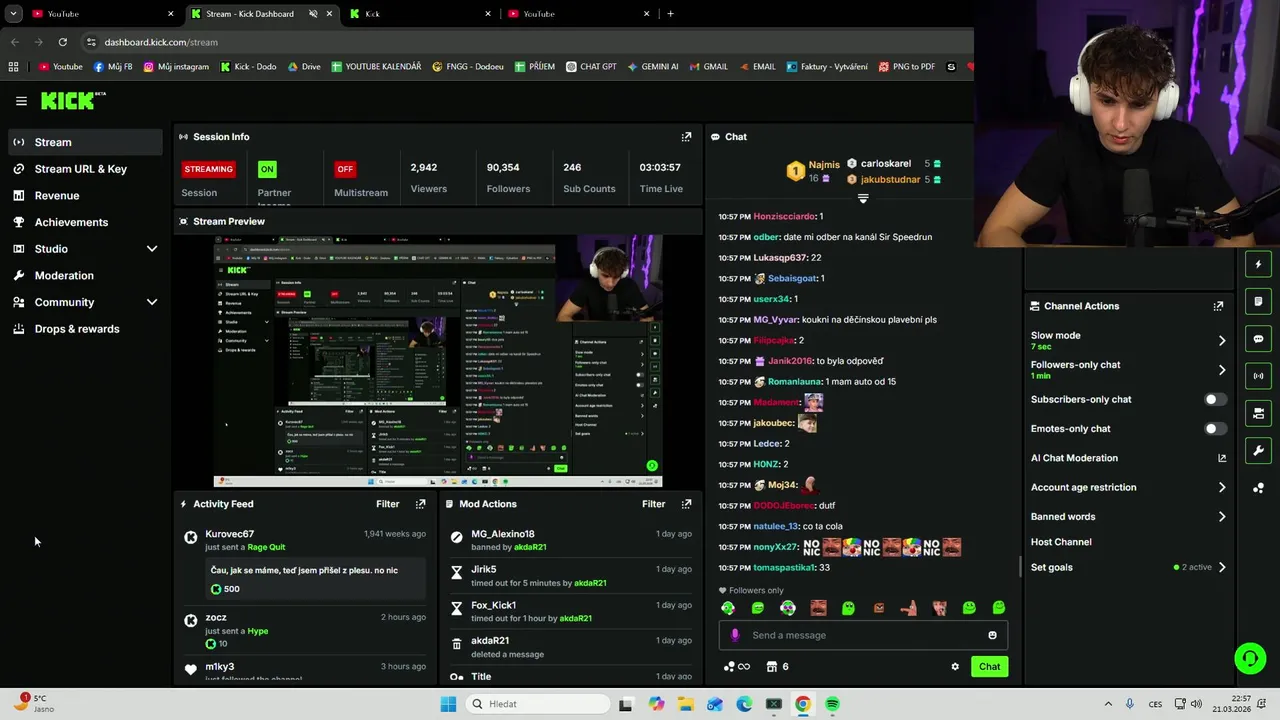Image resolution: width=1280 pixels, height=720 pixels.
Task: Toggle Emotes-only chat switch
Action: [x=1215, y=429]
